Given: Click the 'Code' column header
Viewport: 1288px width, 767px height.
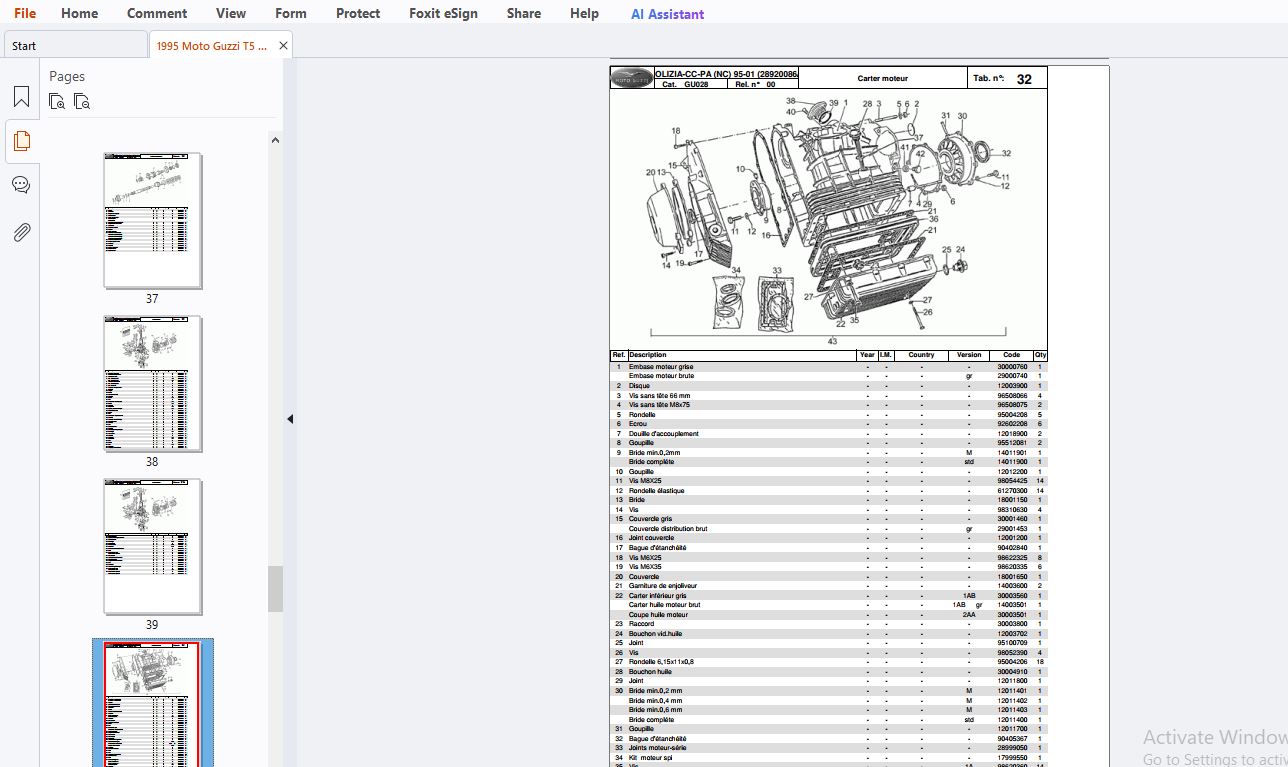Looking at the screenshot, I should coord(1011,355).
